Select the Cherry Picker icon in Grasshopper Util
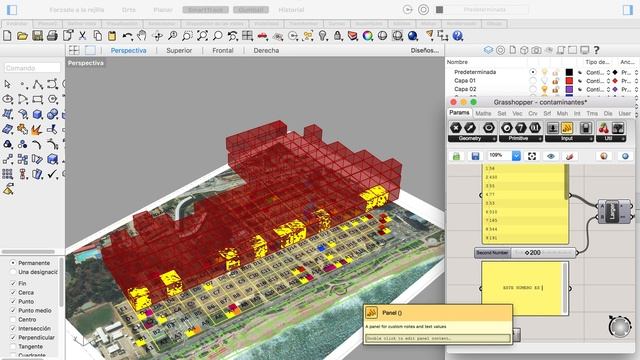The width and height of the screenshot is (640, 360). (x=603, y=128)
